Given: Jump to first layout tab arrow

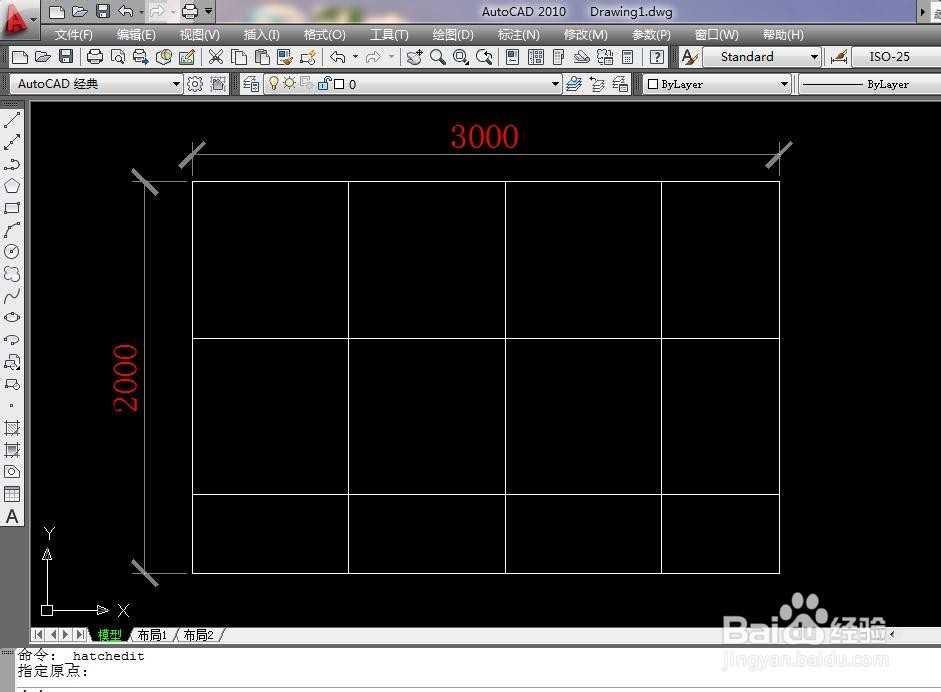Looking at the screenshot, I should (38, 634).
